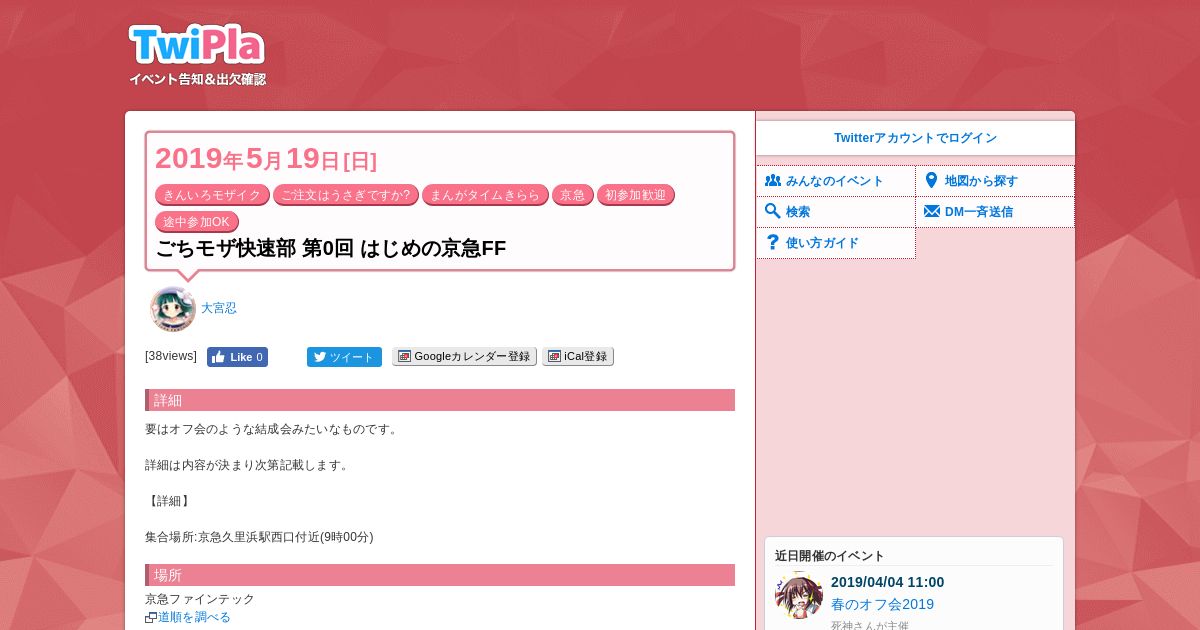Select the 38views counter text
Viewport: 1200px width, 630px height.
coord(171,356)
